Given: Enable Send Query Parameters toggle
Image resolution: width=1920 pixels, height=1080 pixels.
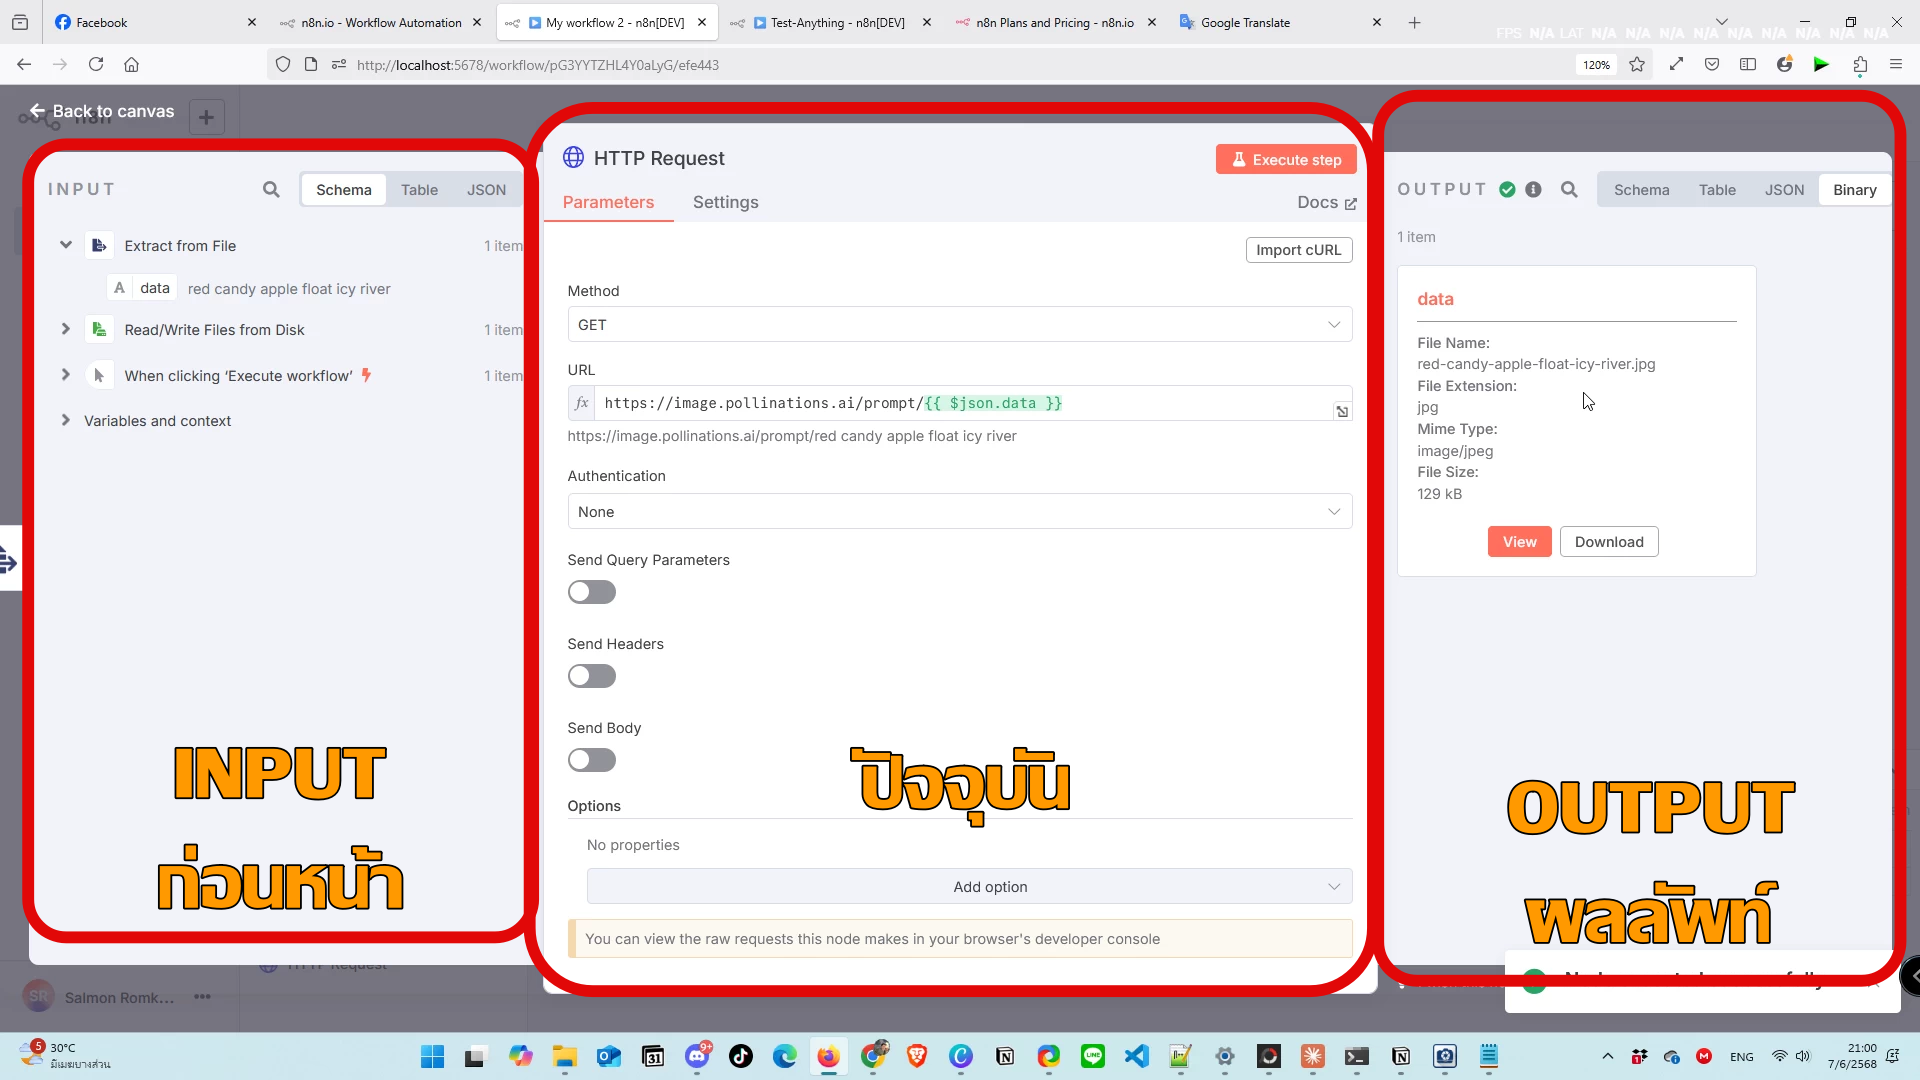Looking at the screenshot, I should (x=591, y=593).
